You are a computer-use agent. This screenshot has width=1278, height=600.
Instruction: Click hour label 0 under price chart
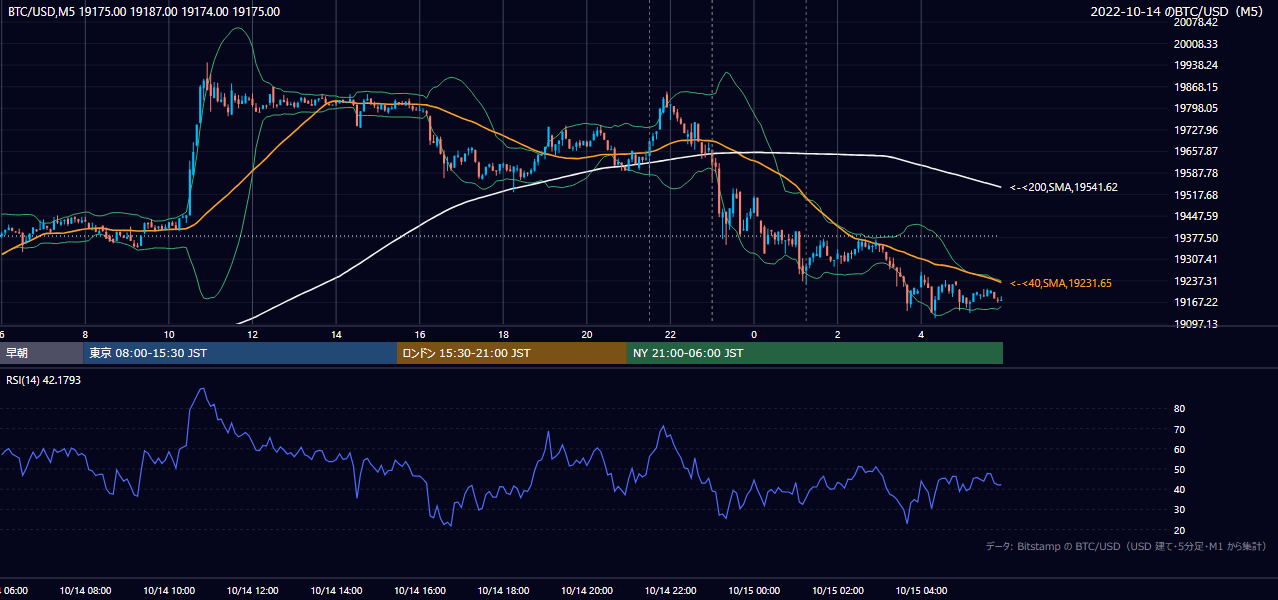[x=754, y=334]
